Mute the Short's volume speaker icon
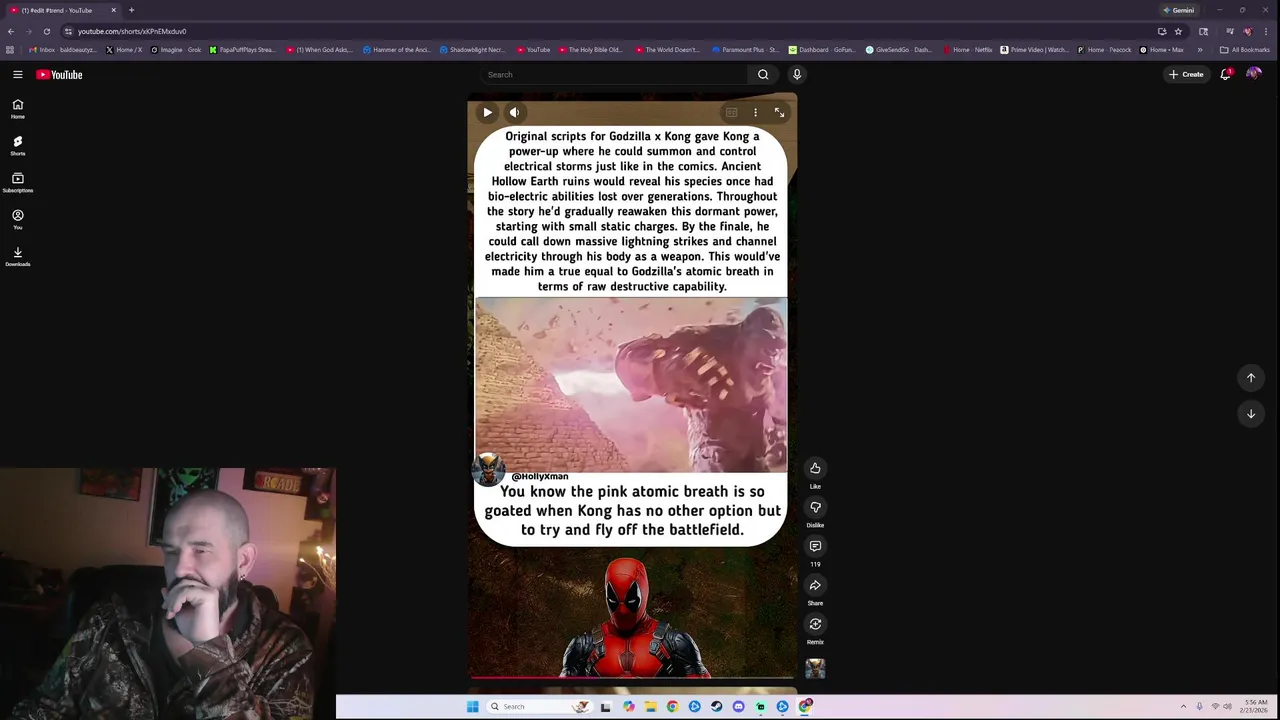Viewport: 1280px width, 720px height. point(514,113)
